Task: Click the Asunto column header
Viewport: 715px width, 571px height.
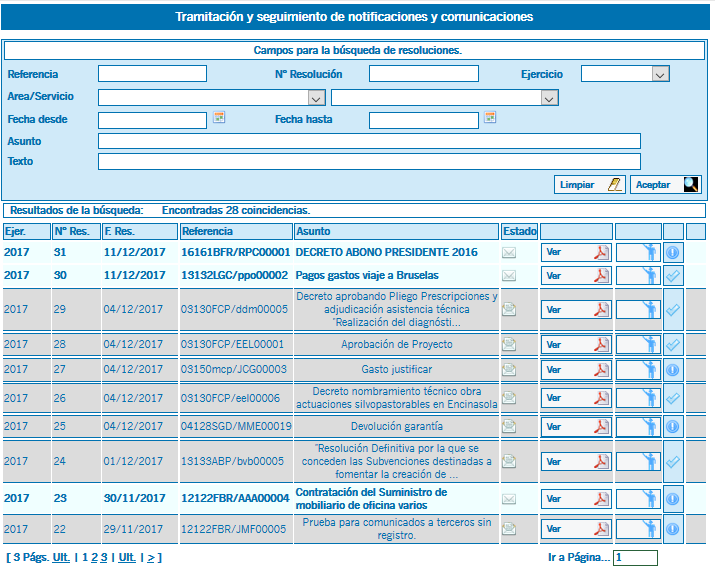Action: 396,232
